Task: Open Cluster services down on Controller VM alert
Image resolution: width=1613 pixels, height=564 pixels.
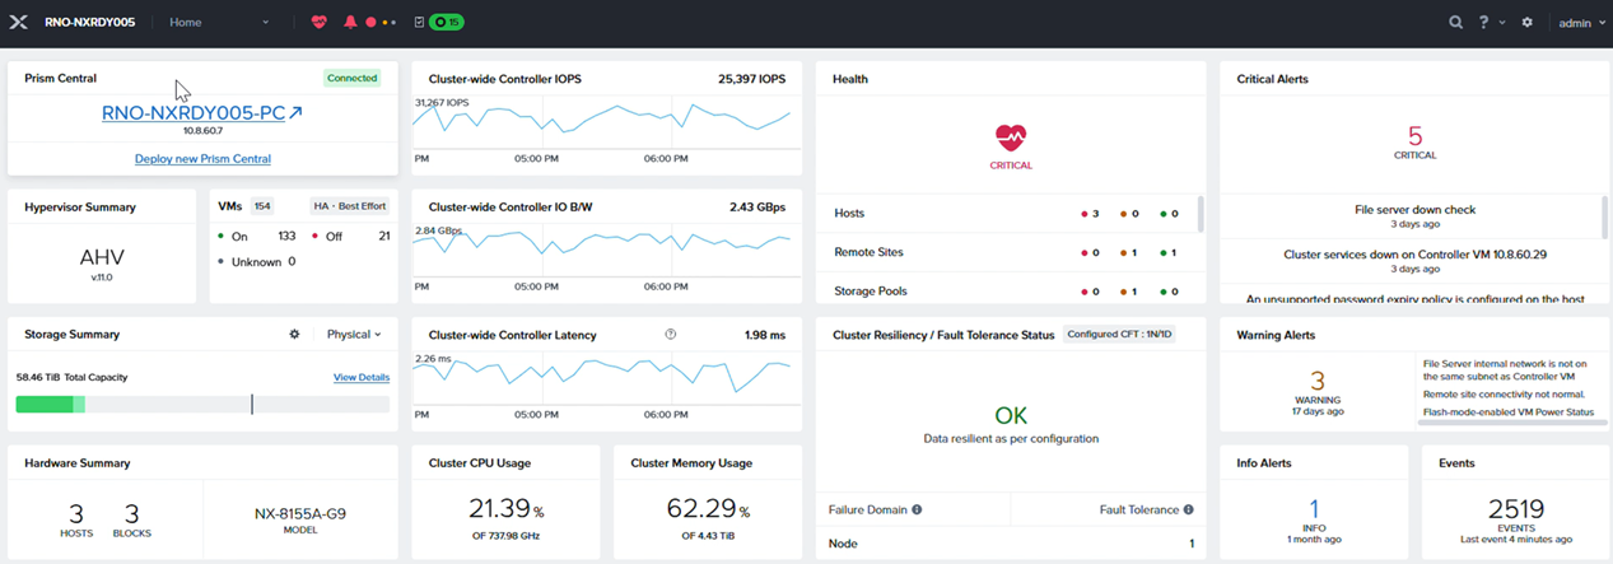Action: tap(1415, 254)
